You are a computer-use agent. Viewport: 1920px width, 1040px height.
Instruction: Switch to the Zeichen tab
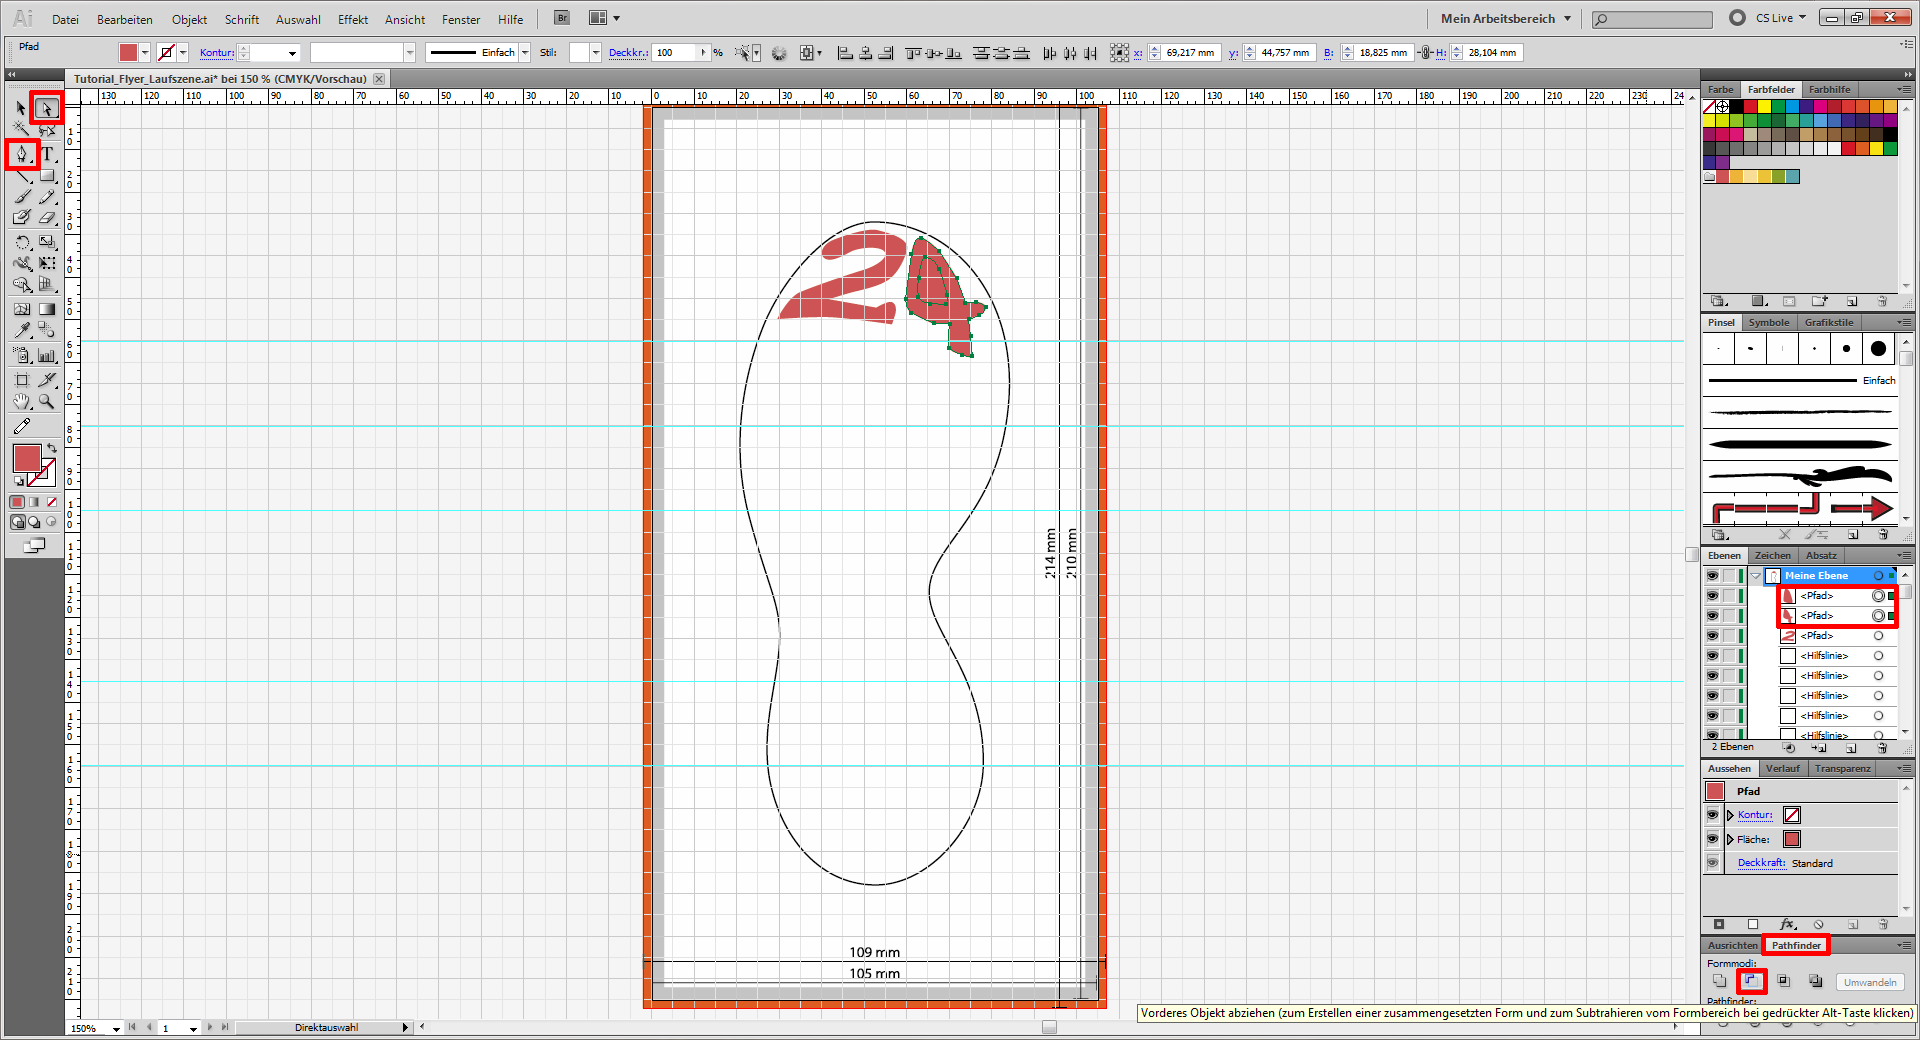[x=1772, y=556]
